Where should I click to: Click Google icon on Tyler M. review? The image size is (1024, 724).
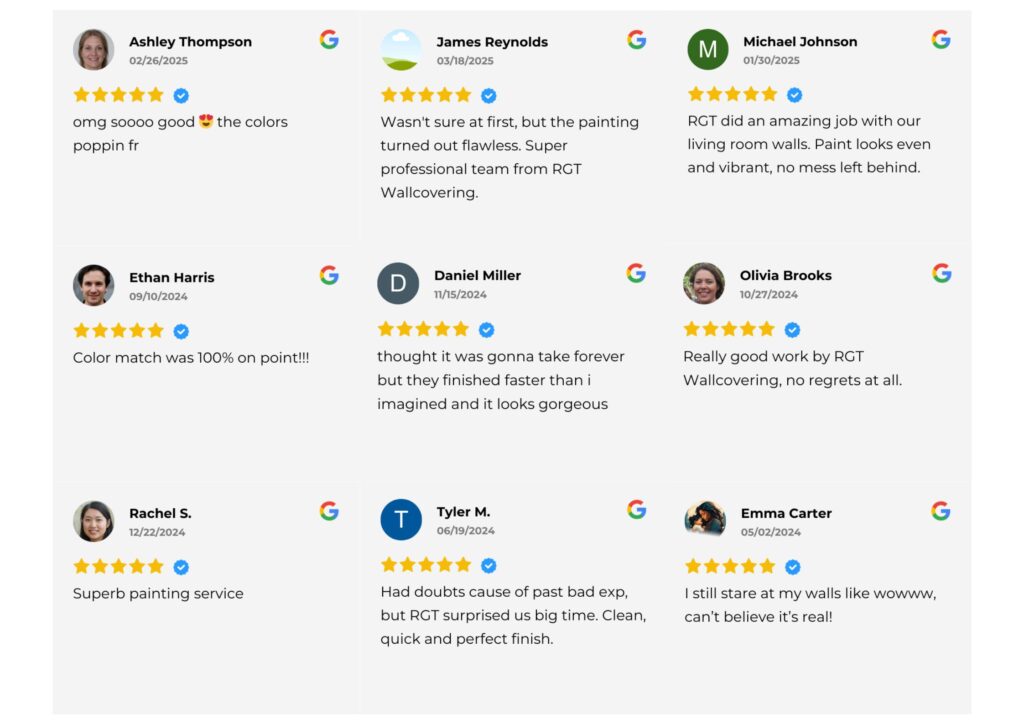(637, 509)
